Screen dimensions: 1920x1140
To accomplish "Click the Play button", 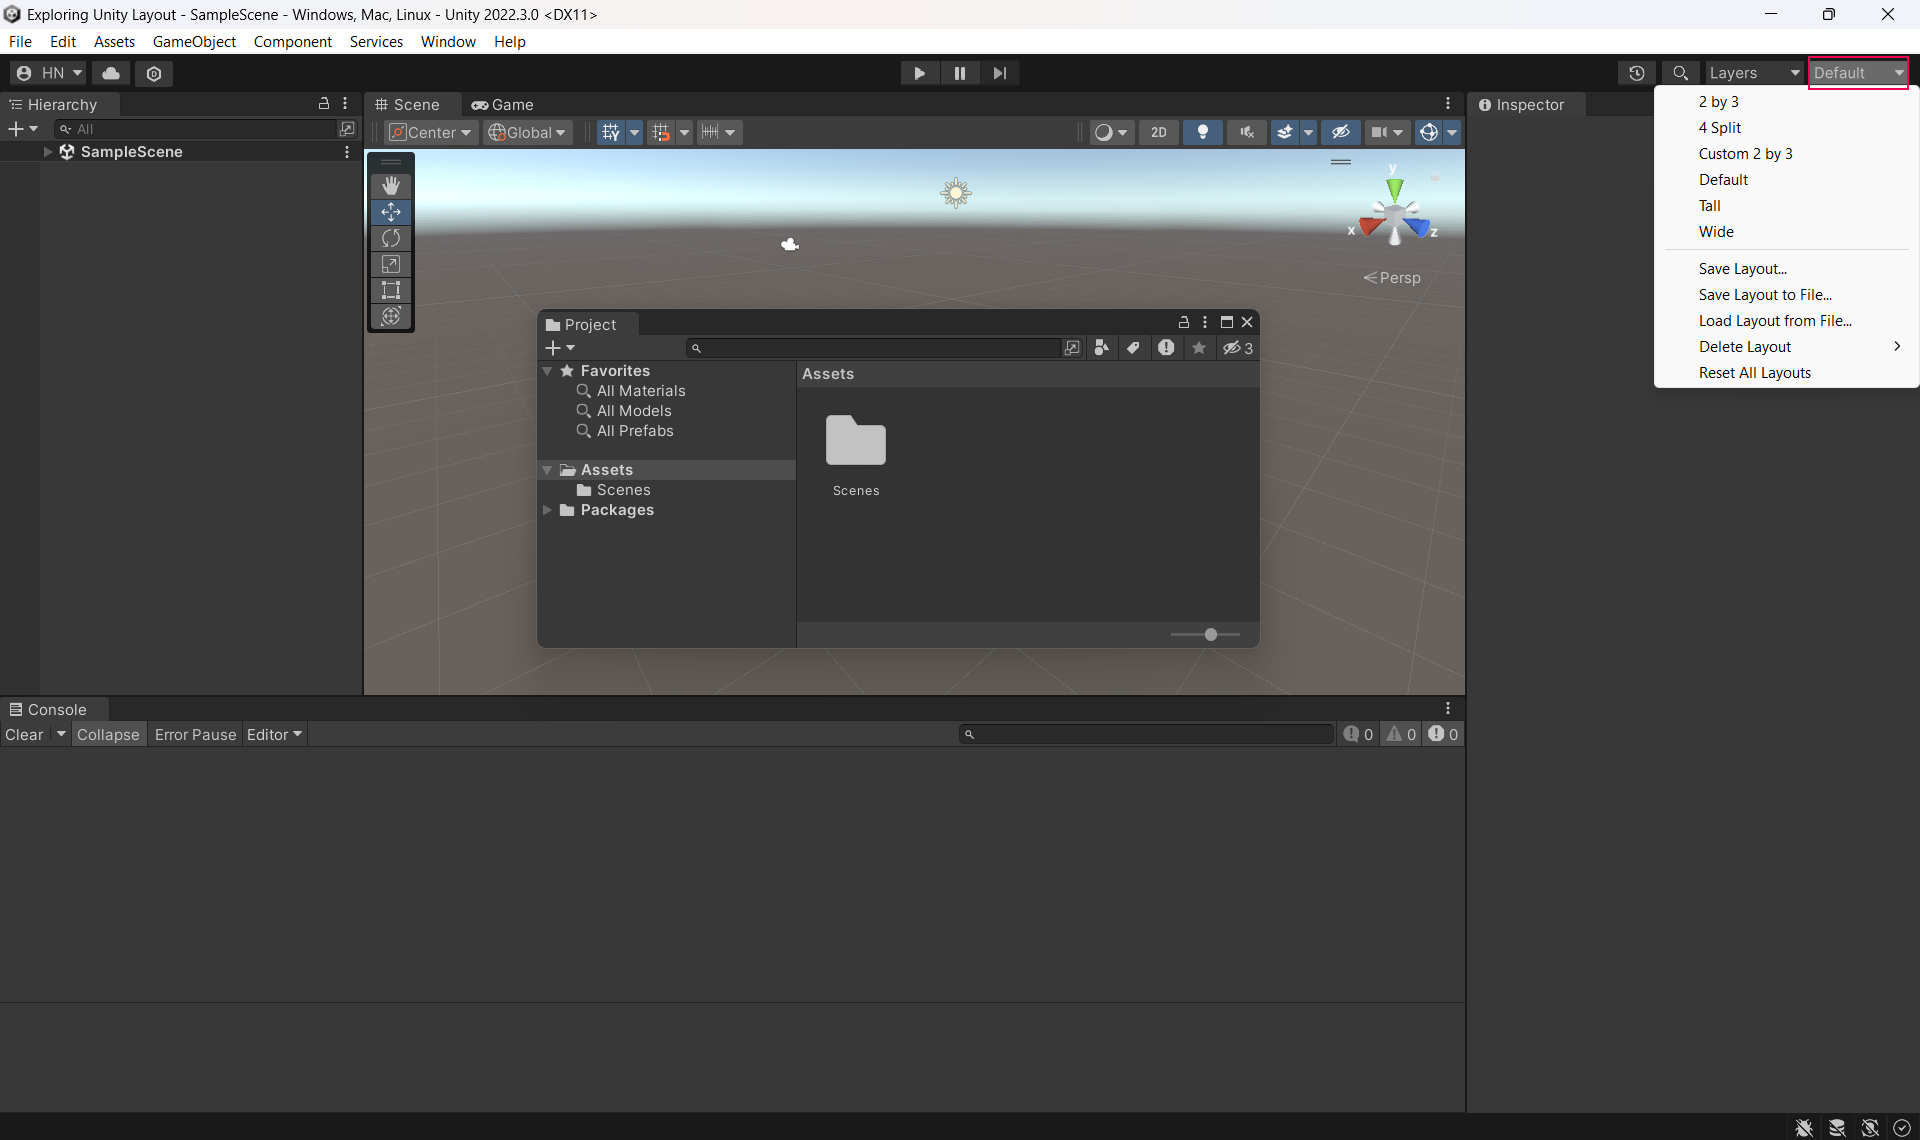I will coord(919,73).
